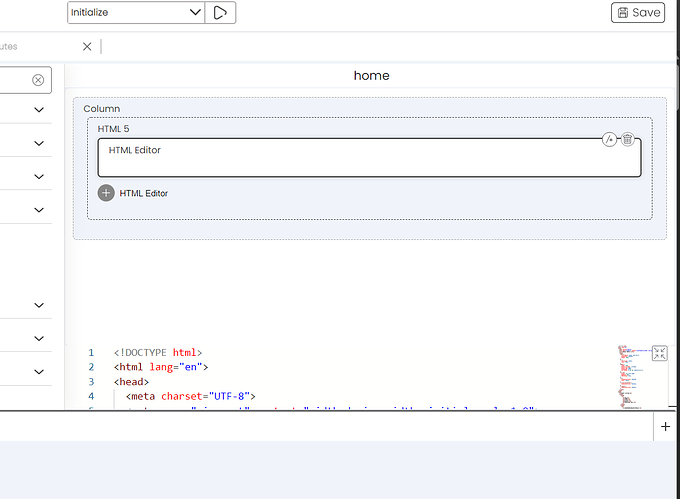Screen dimensions: 680x499
Task: Collapse the code editor with shrink icon
Action: point(660,353)
